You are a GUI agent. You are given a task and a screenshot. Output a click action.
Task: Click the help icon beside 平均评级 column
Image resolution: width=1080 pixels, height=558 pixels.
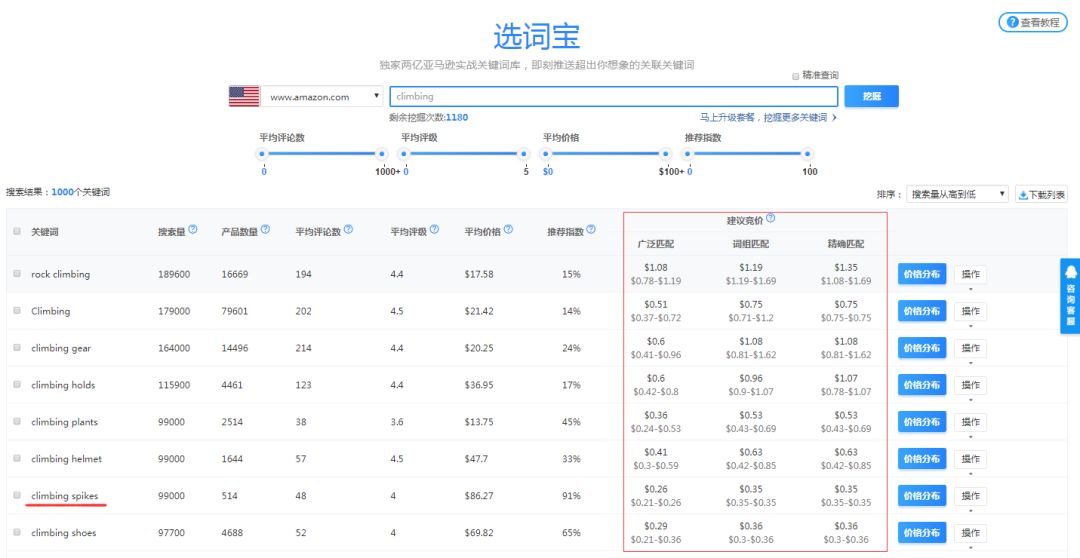[434, 229]
